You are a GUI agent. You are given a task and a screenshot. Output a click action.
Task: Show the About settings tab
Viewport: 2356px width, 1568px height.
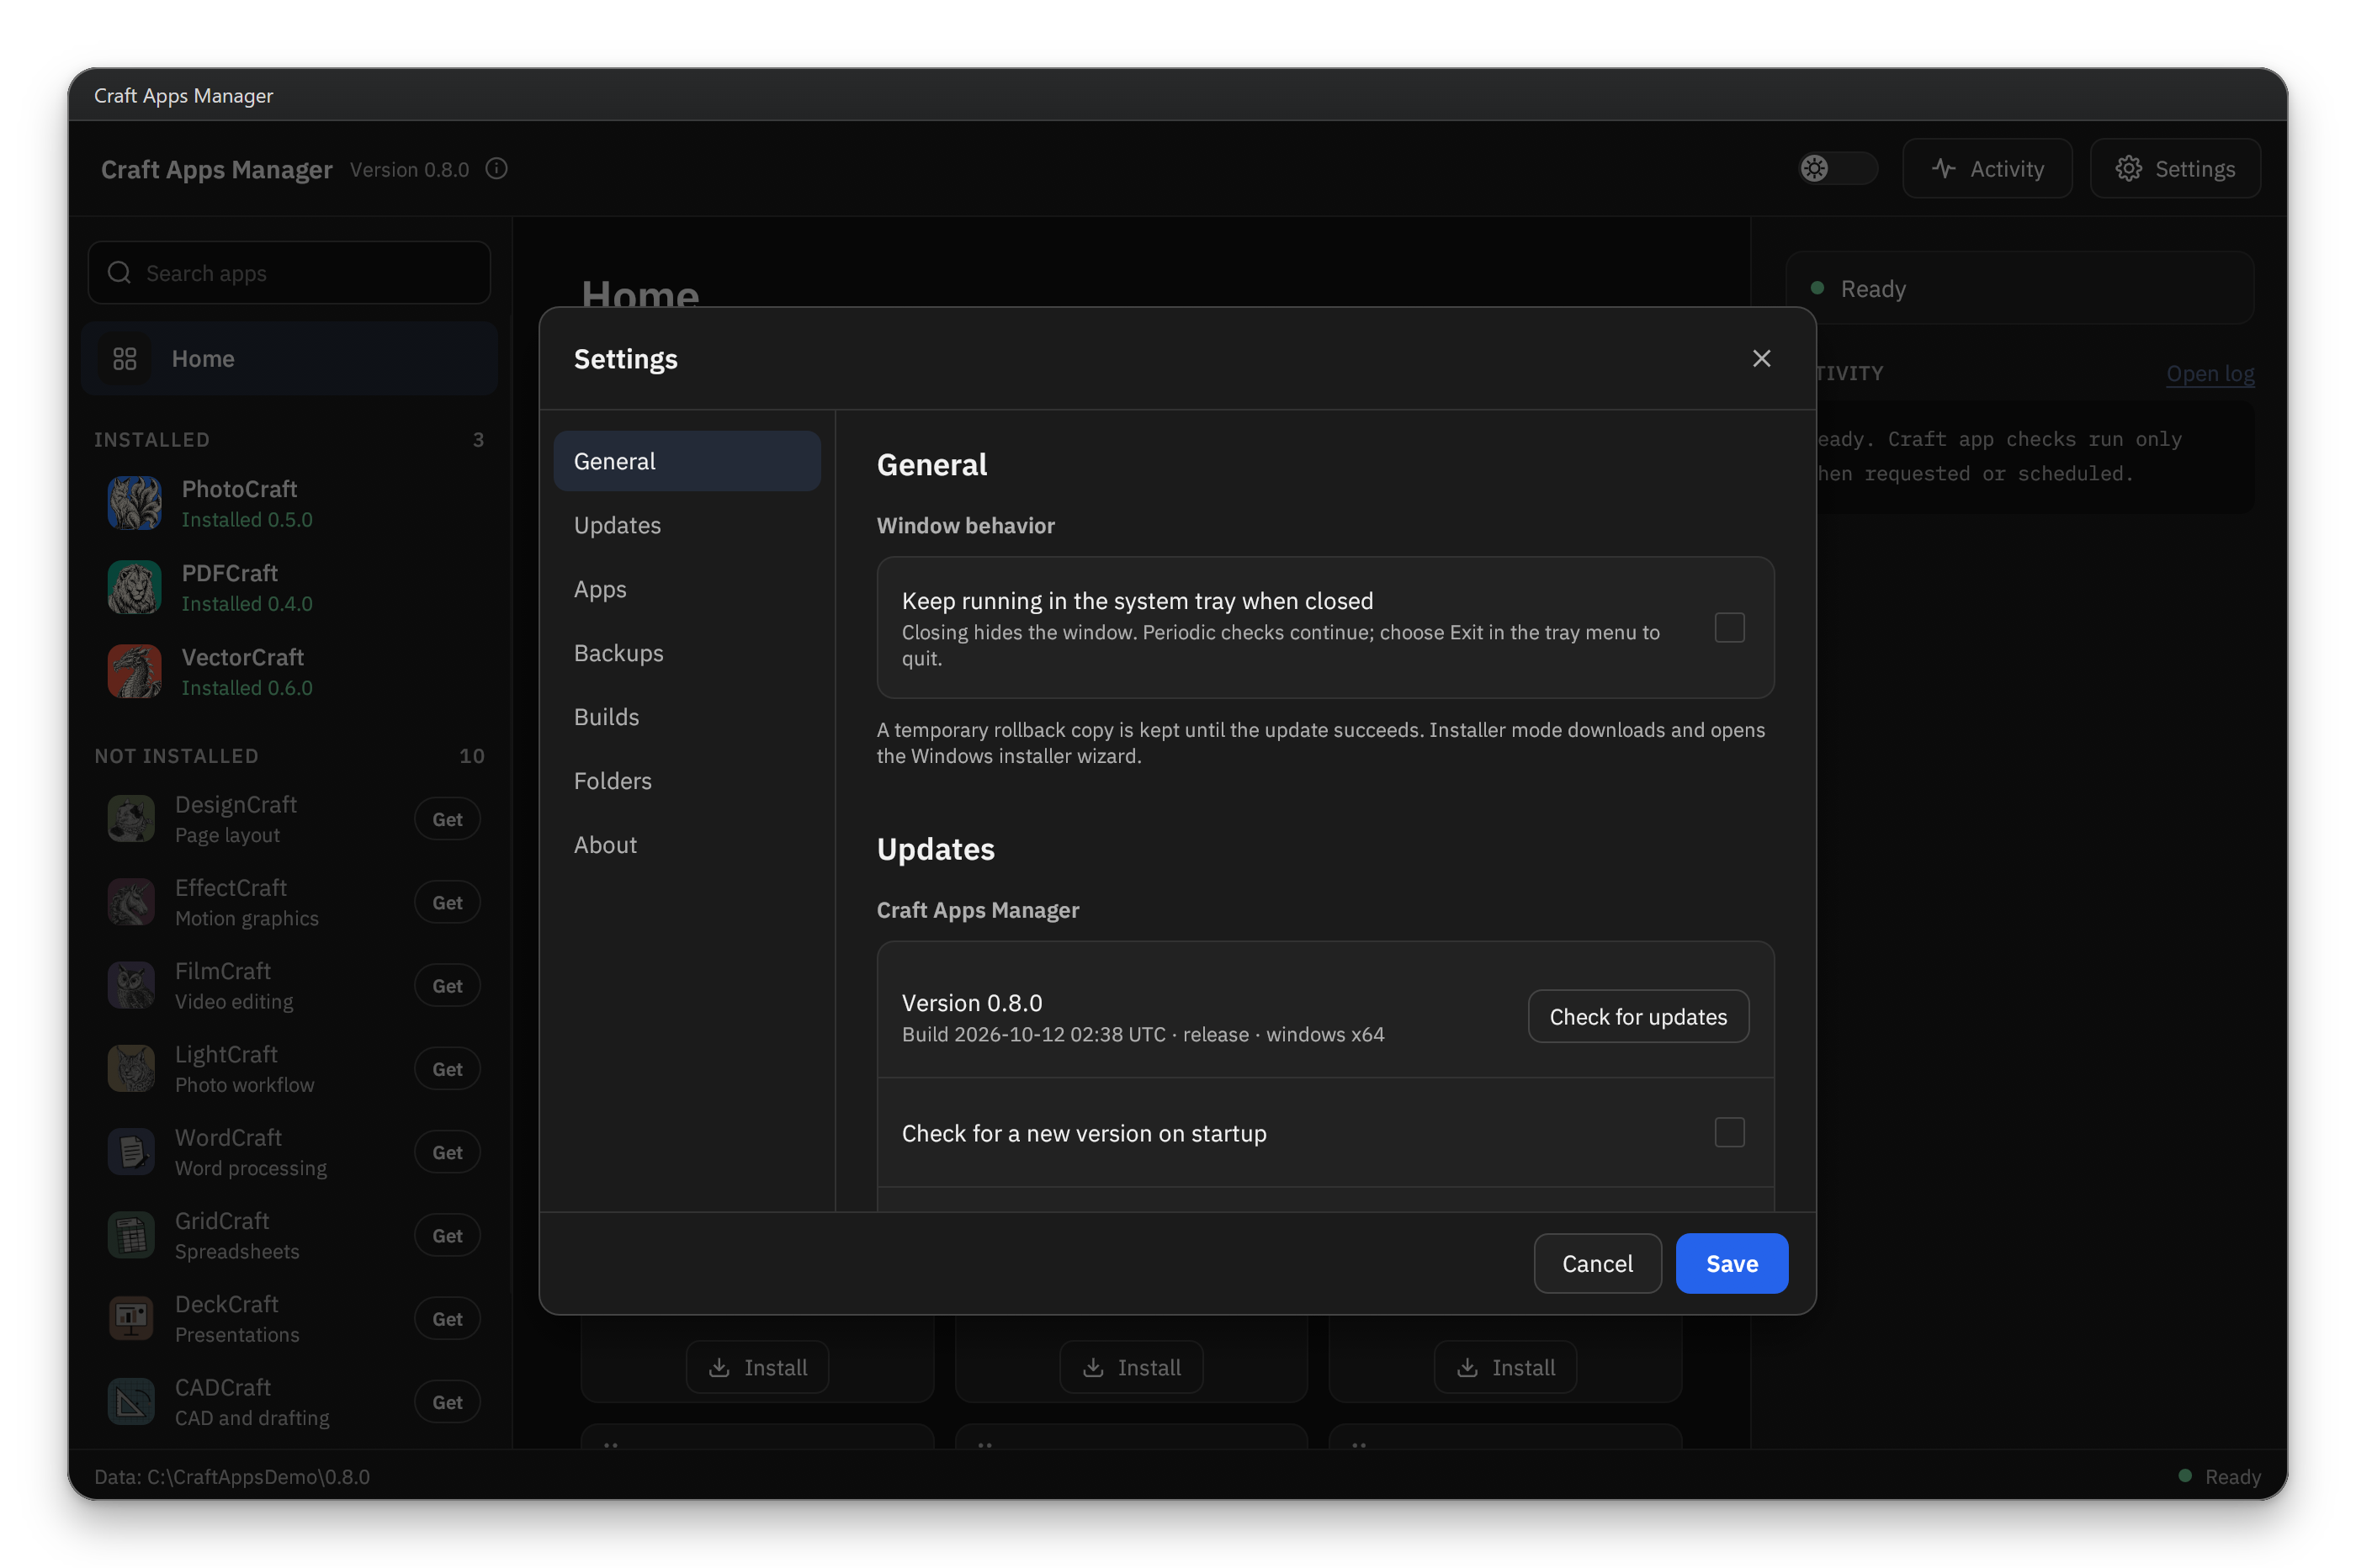[x=687, y=845]
